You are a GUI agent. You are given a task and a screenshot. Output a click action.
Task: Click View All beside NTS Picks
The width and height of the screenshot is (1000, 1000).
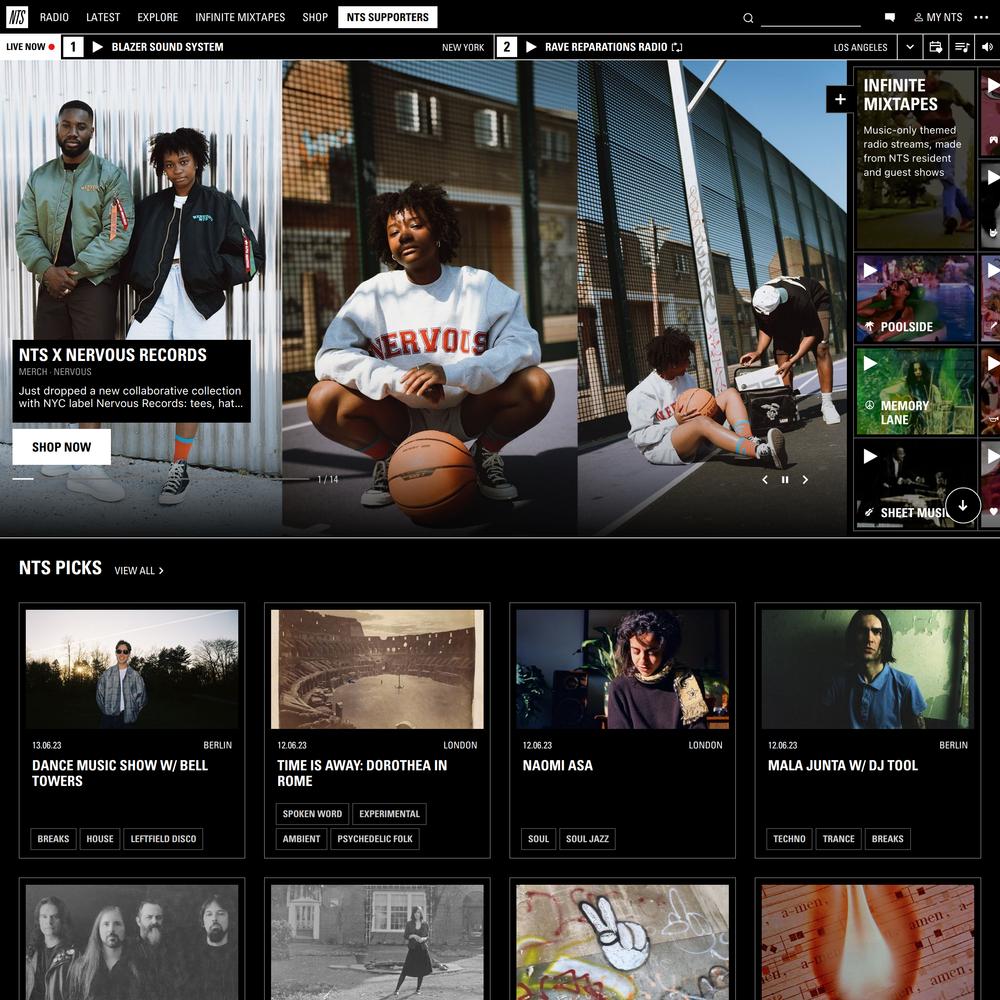pos(139,570)
